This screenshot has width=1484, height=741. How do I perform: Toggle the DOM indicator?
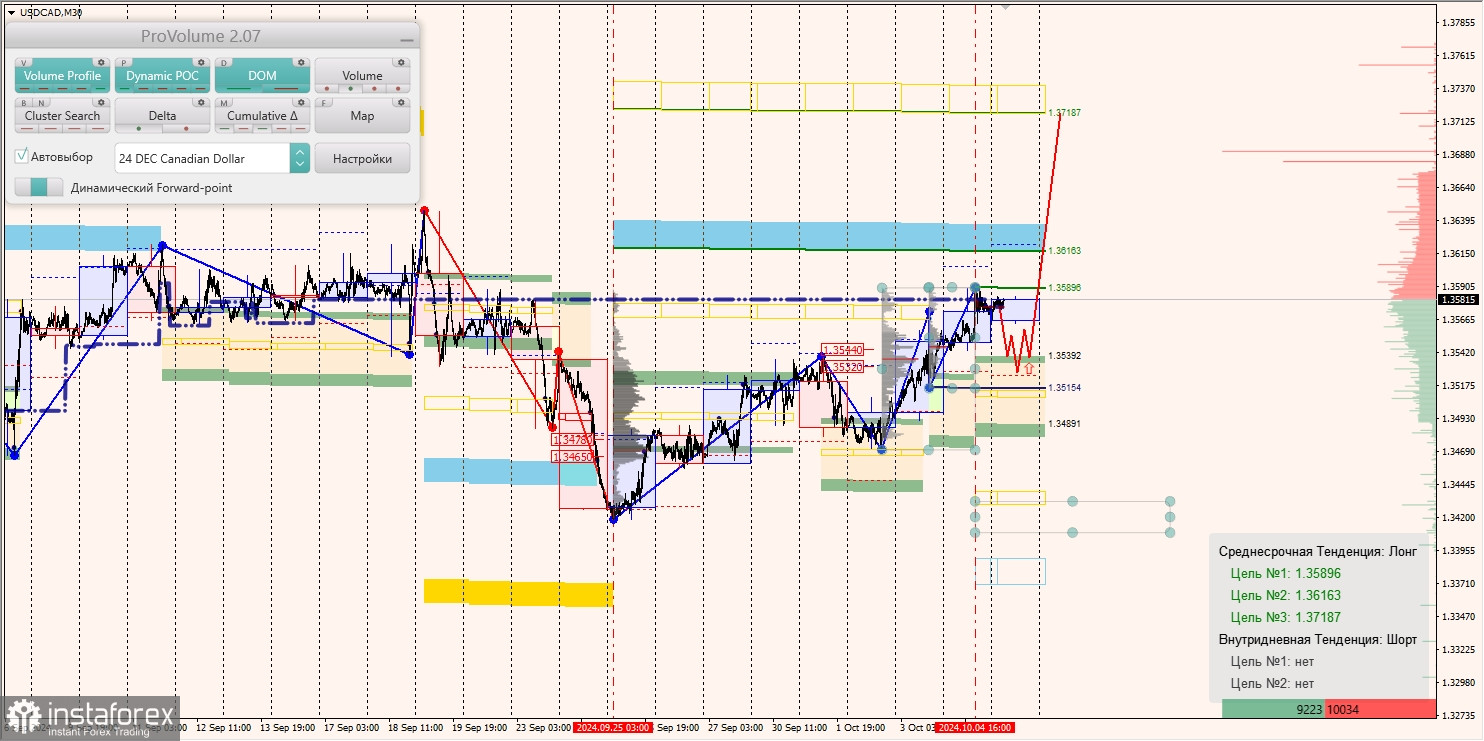262,76
